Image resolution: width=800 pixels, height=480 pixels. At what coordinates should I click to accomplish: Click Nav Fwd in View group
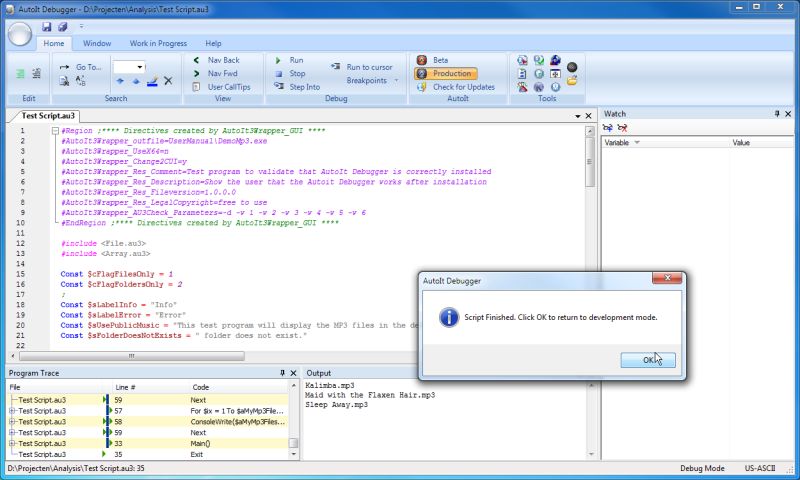[x=215, y=73]
